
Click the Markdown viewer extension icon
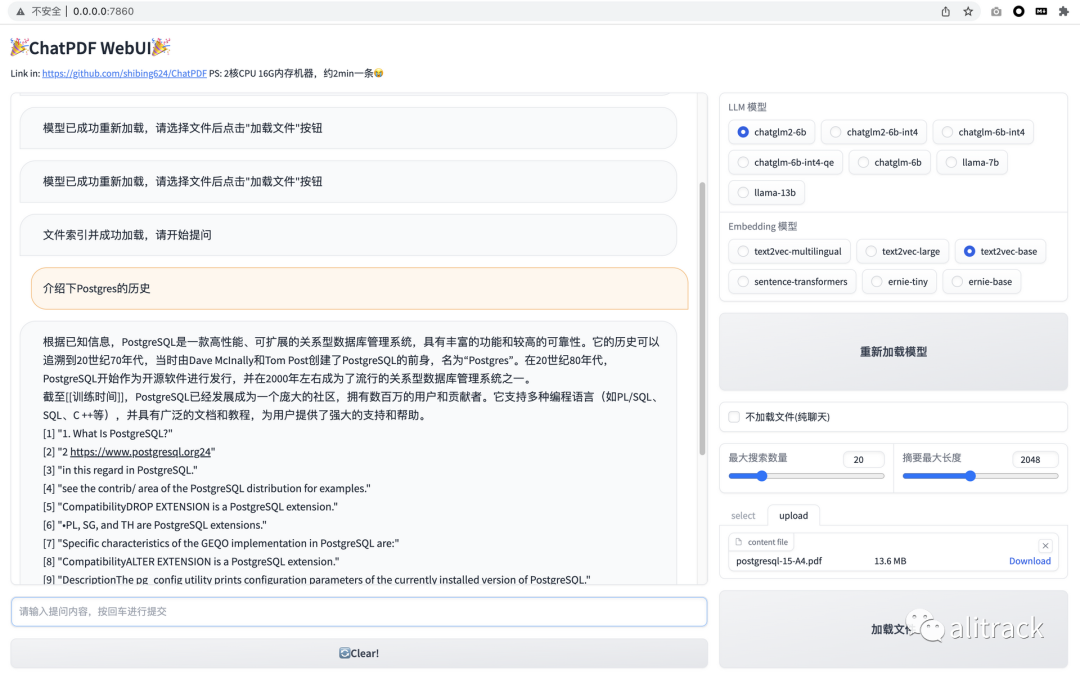pyautogui.click(x=1042, y=11)
